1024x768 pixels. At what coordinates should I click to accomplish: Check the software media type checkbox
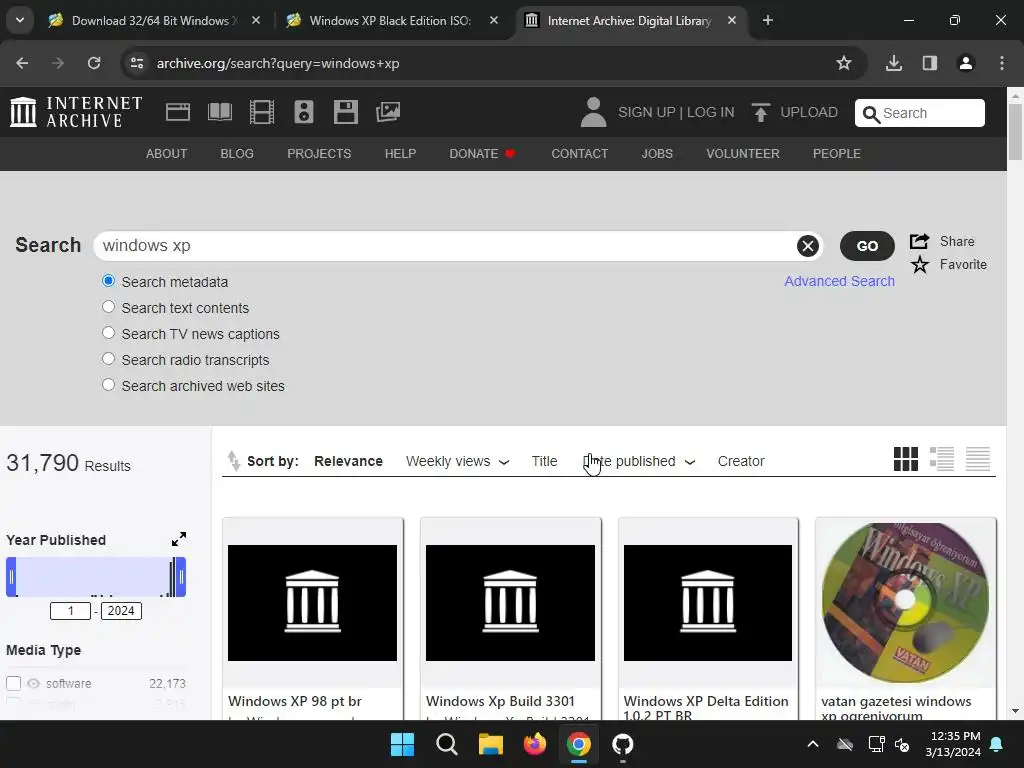point(14,683)
